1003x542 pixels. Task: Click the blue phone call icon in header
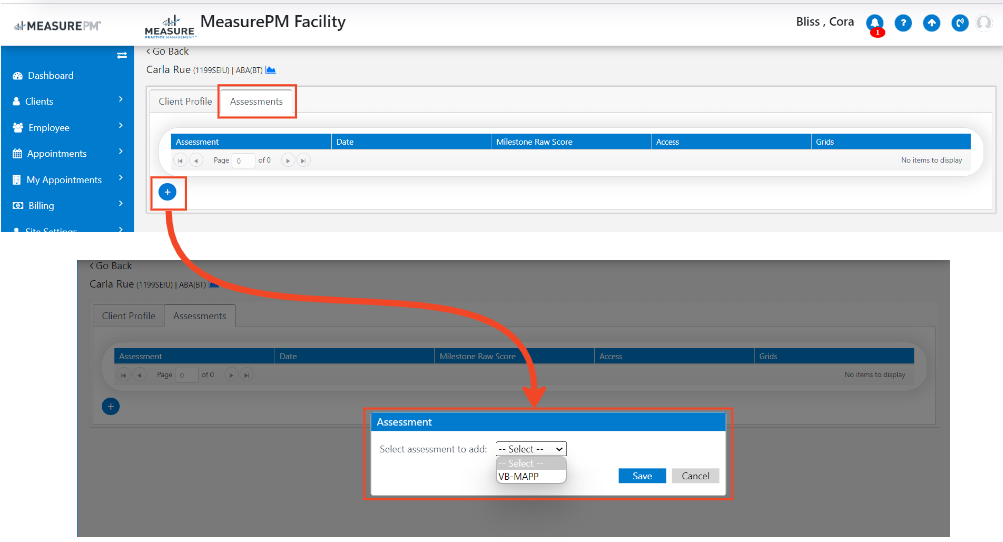coord(960,24)
